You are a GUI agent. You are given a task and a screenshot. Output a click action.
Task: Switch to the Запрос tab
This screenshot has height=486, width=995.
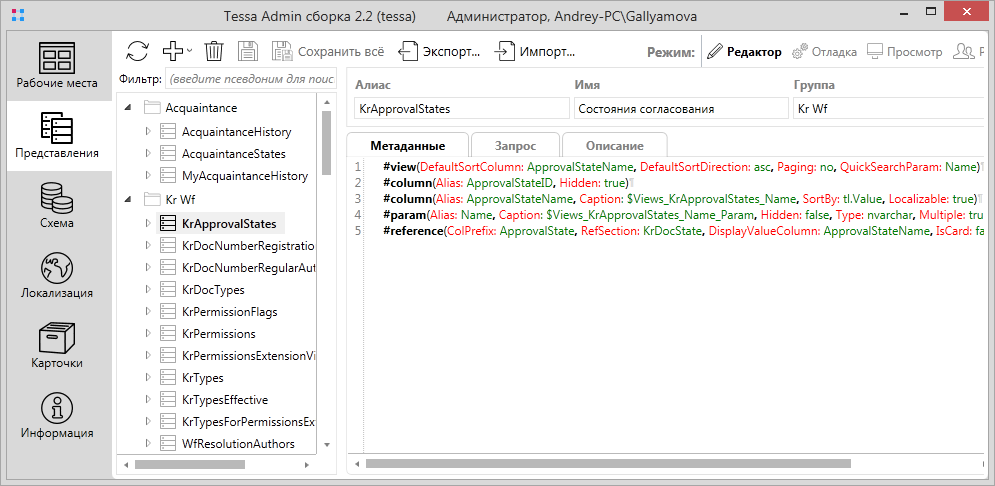[514, 145]
